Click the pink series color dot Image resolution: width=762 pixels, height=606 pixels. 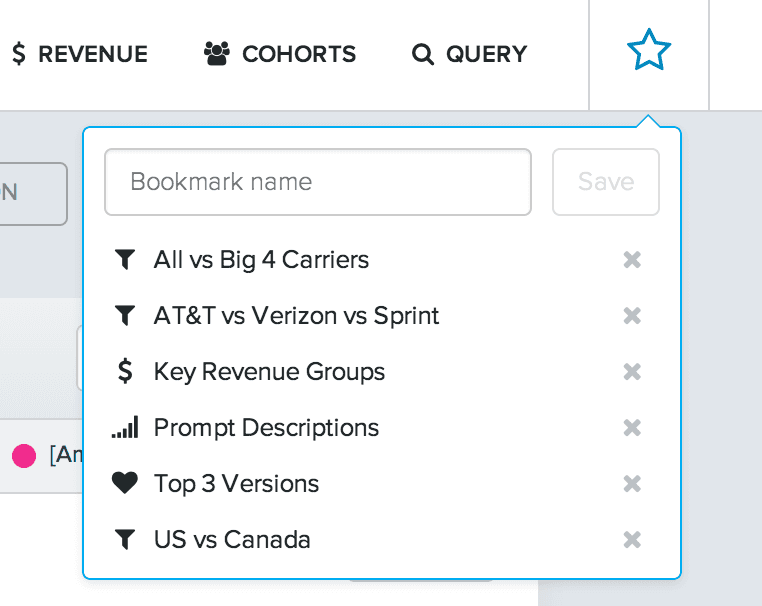click(24, 456)
